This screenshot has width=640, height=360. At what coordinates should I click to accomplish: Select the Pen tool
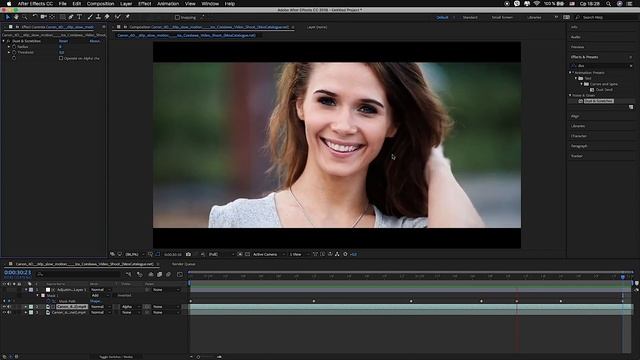point(71,17)
